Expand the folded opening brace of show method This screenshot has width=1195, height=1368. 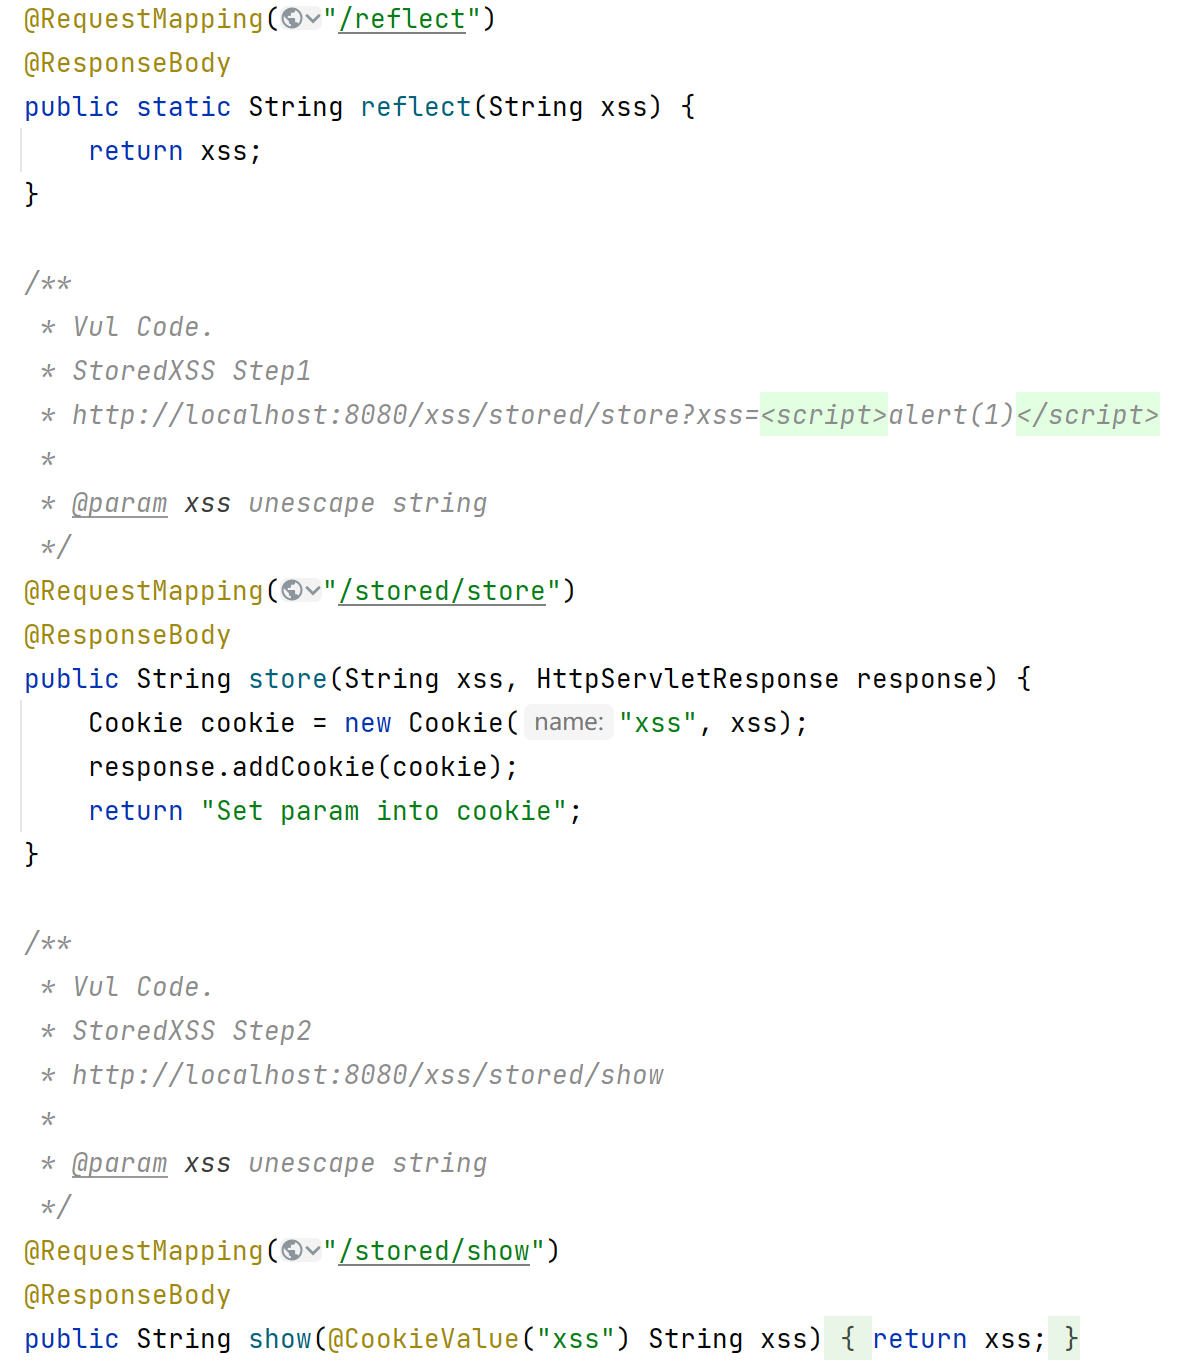pyautogui.click(x=848, y=1338)
